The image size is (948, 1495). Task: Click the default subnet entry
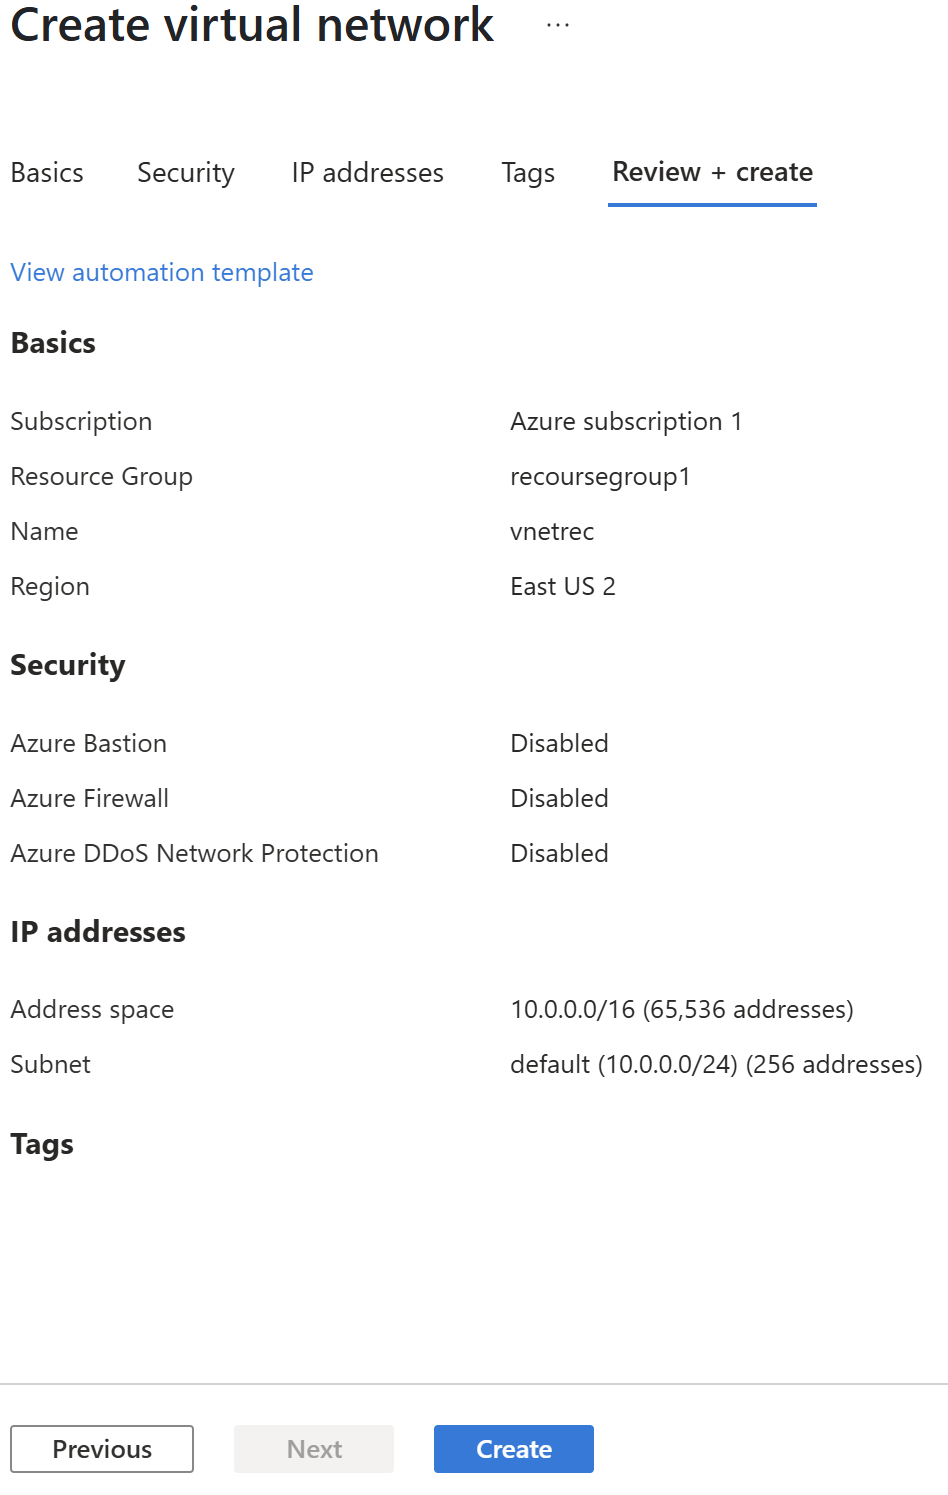click(717, 1064)
